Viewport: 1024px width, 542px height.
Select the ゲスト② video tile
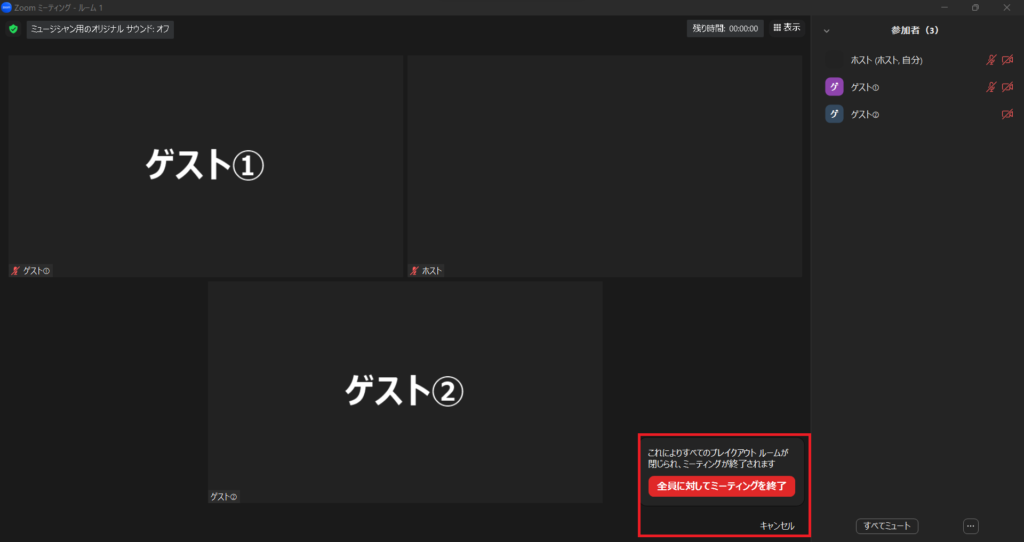[x=404, y=391]
